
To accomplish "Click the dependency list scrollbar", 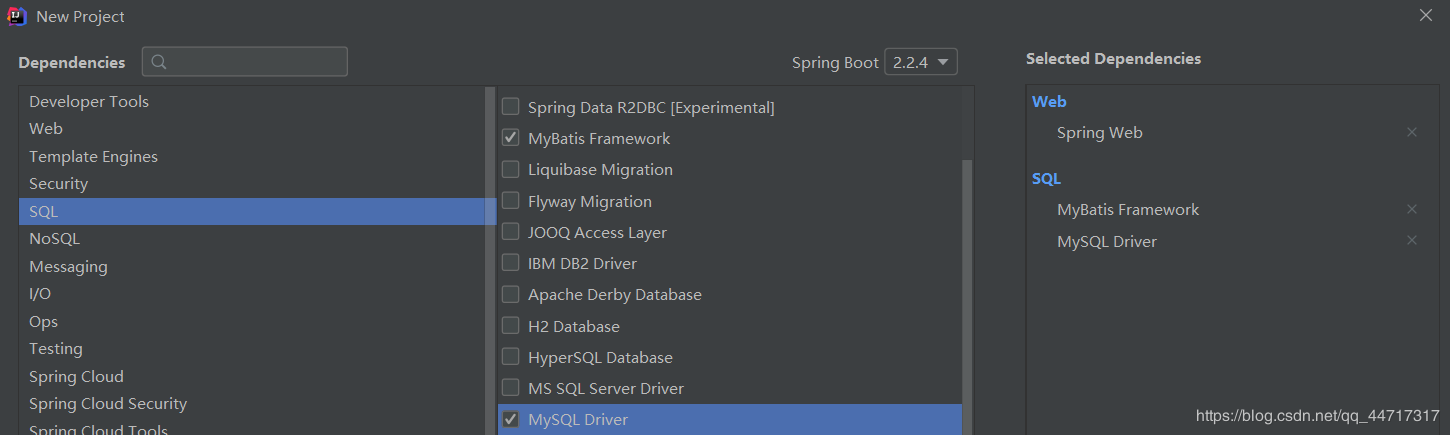I will point(967,297).
